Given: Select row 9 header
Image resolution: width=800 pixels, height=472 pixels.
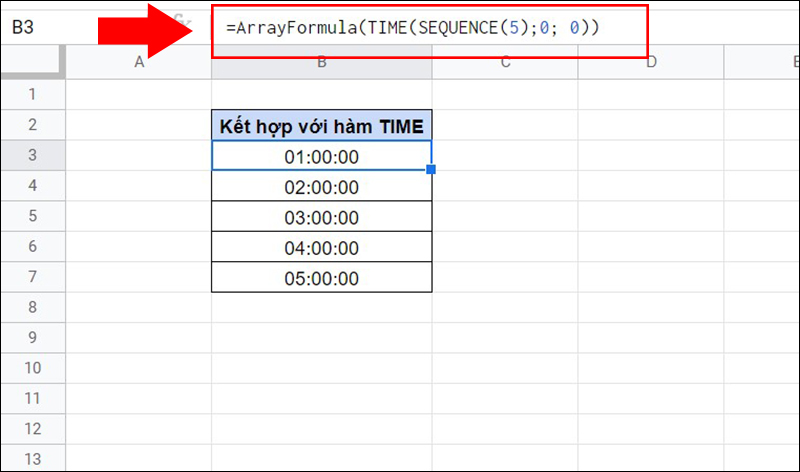Looking at the screenshot, I should (x=33, y=337).
